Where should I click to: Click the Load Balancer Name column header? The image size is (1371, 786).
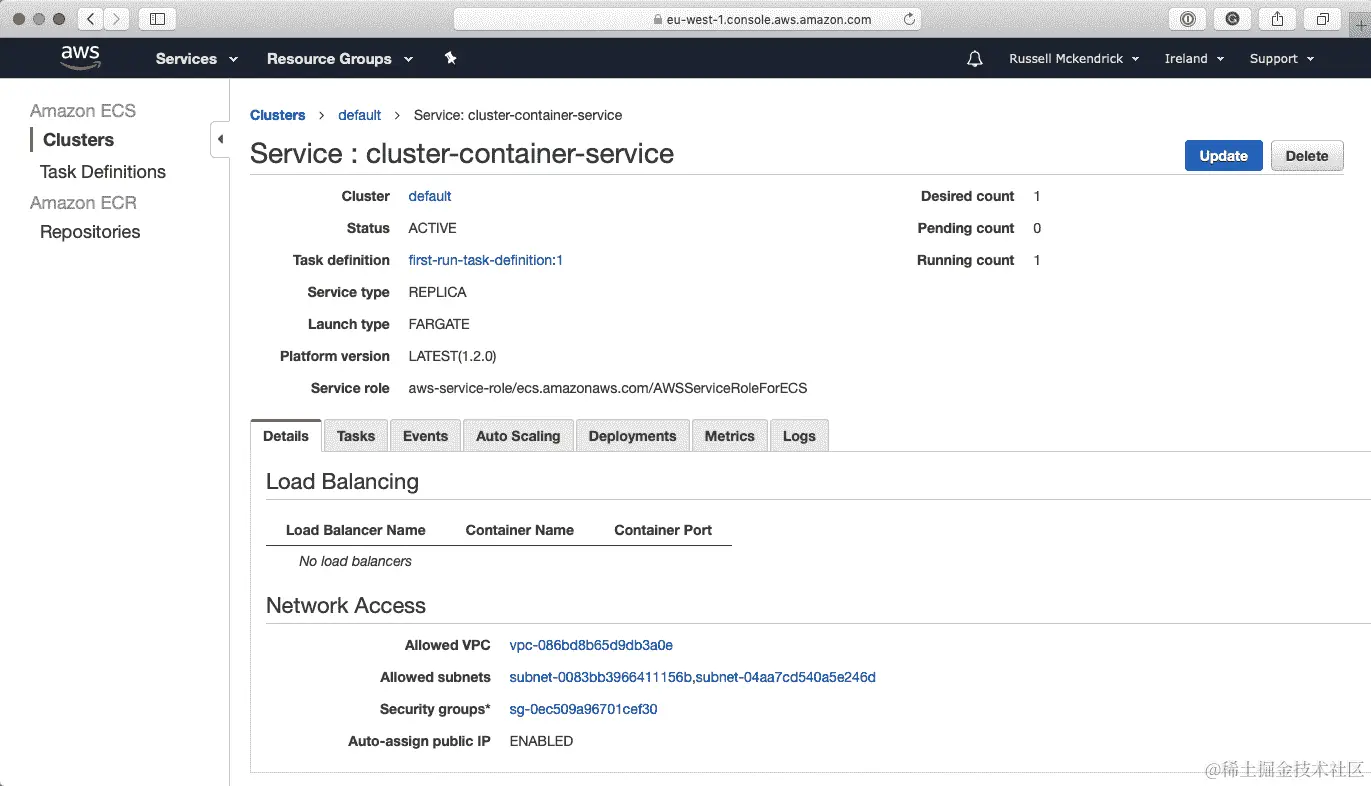(x=356, y=530)
